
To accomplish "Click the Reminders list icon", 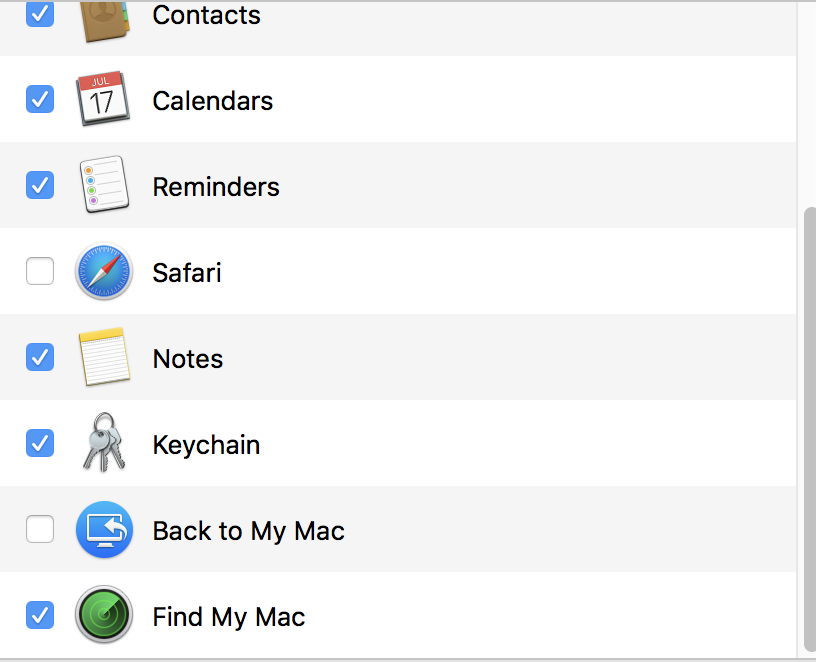I will click(x=104, y=184).
